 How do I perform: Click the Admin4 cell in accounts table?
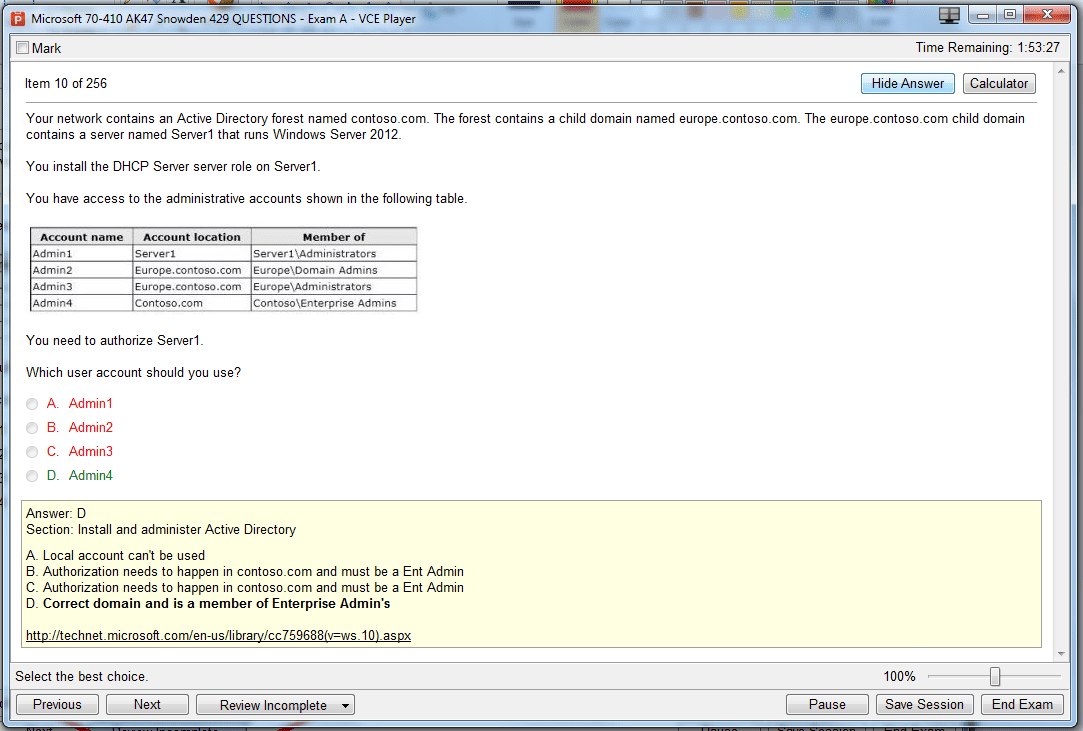82,303
